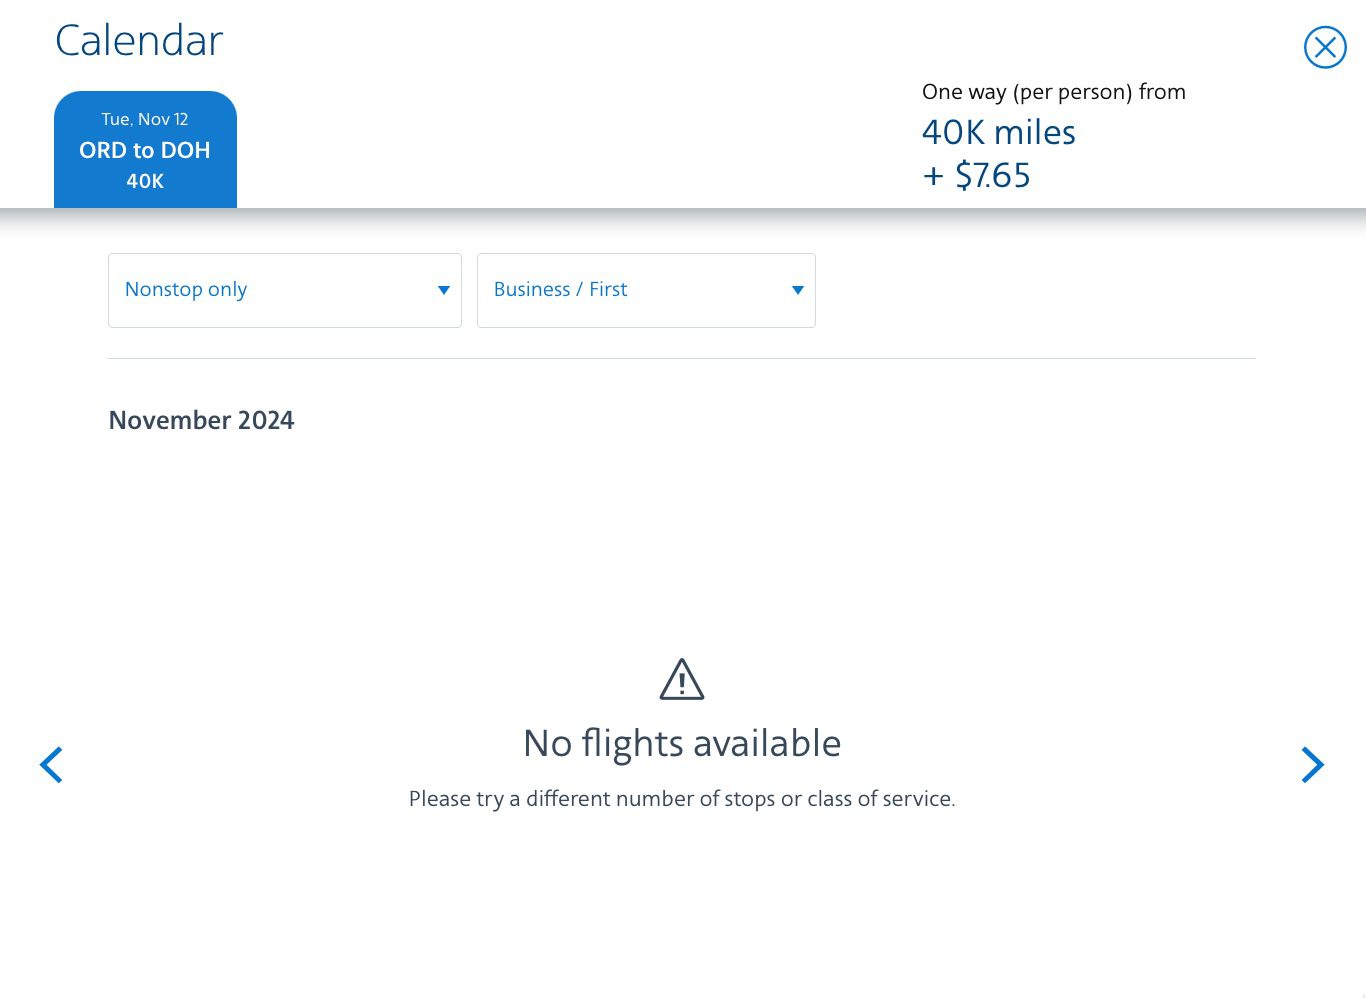Click the November 2024 month heading
Viewport: 1366px width, 998px height.
(x=201, y=420)
